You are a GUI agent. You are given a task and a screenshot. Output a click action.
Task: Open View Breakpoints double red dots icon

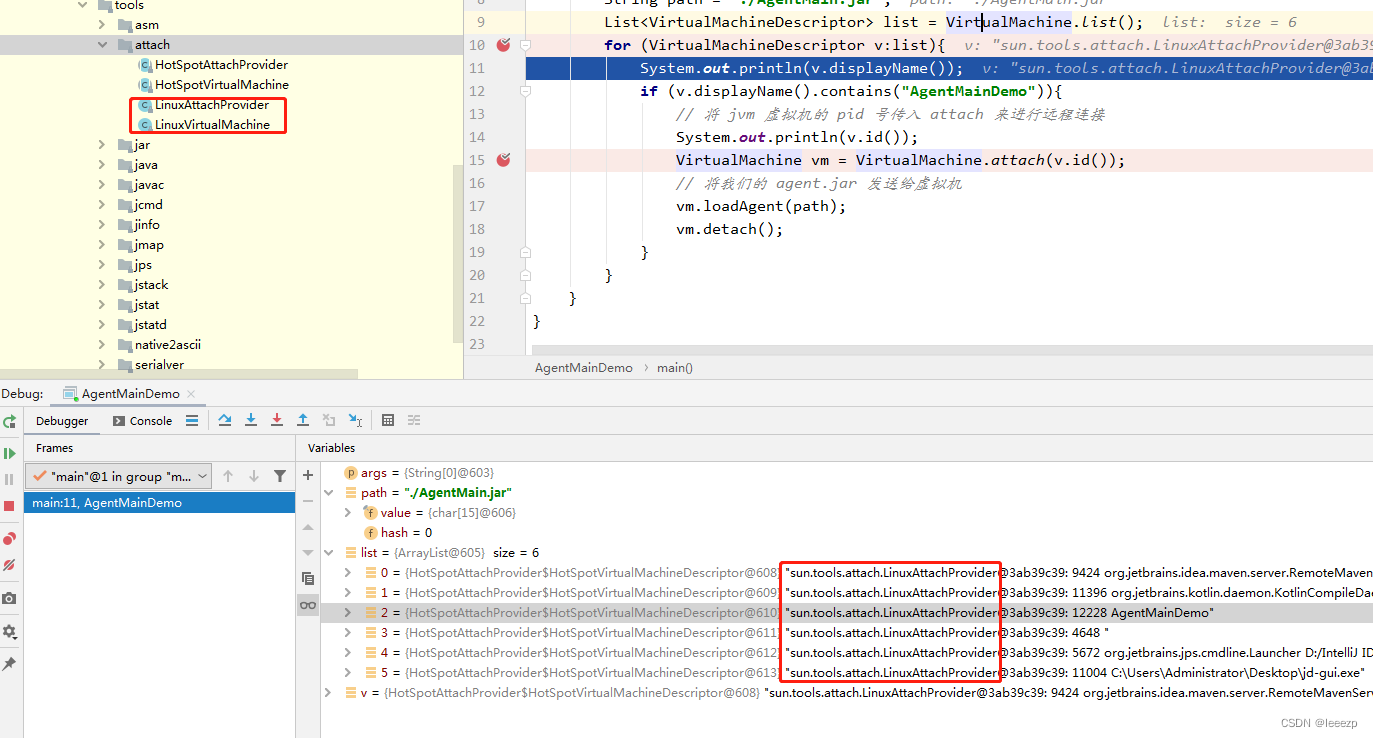click(x=9, y=539)
